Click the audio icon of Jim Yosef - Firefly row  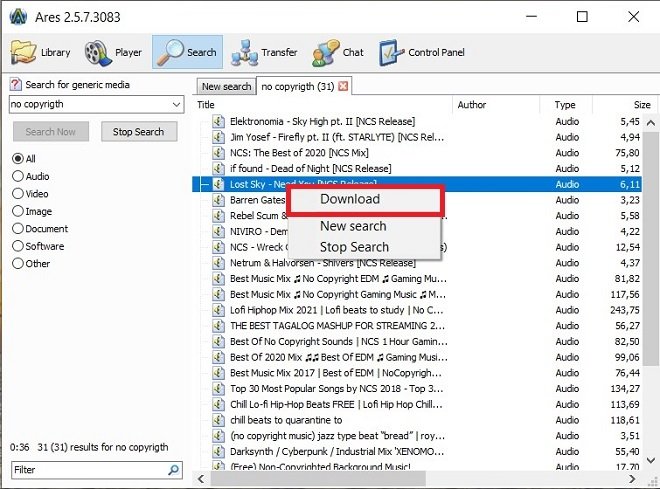(x=218, y=137)
